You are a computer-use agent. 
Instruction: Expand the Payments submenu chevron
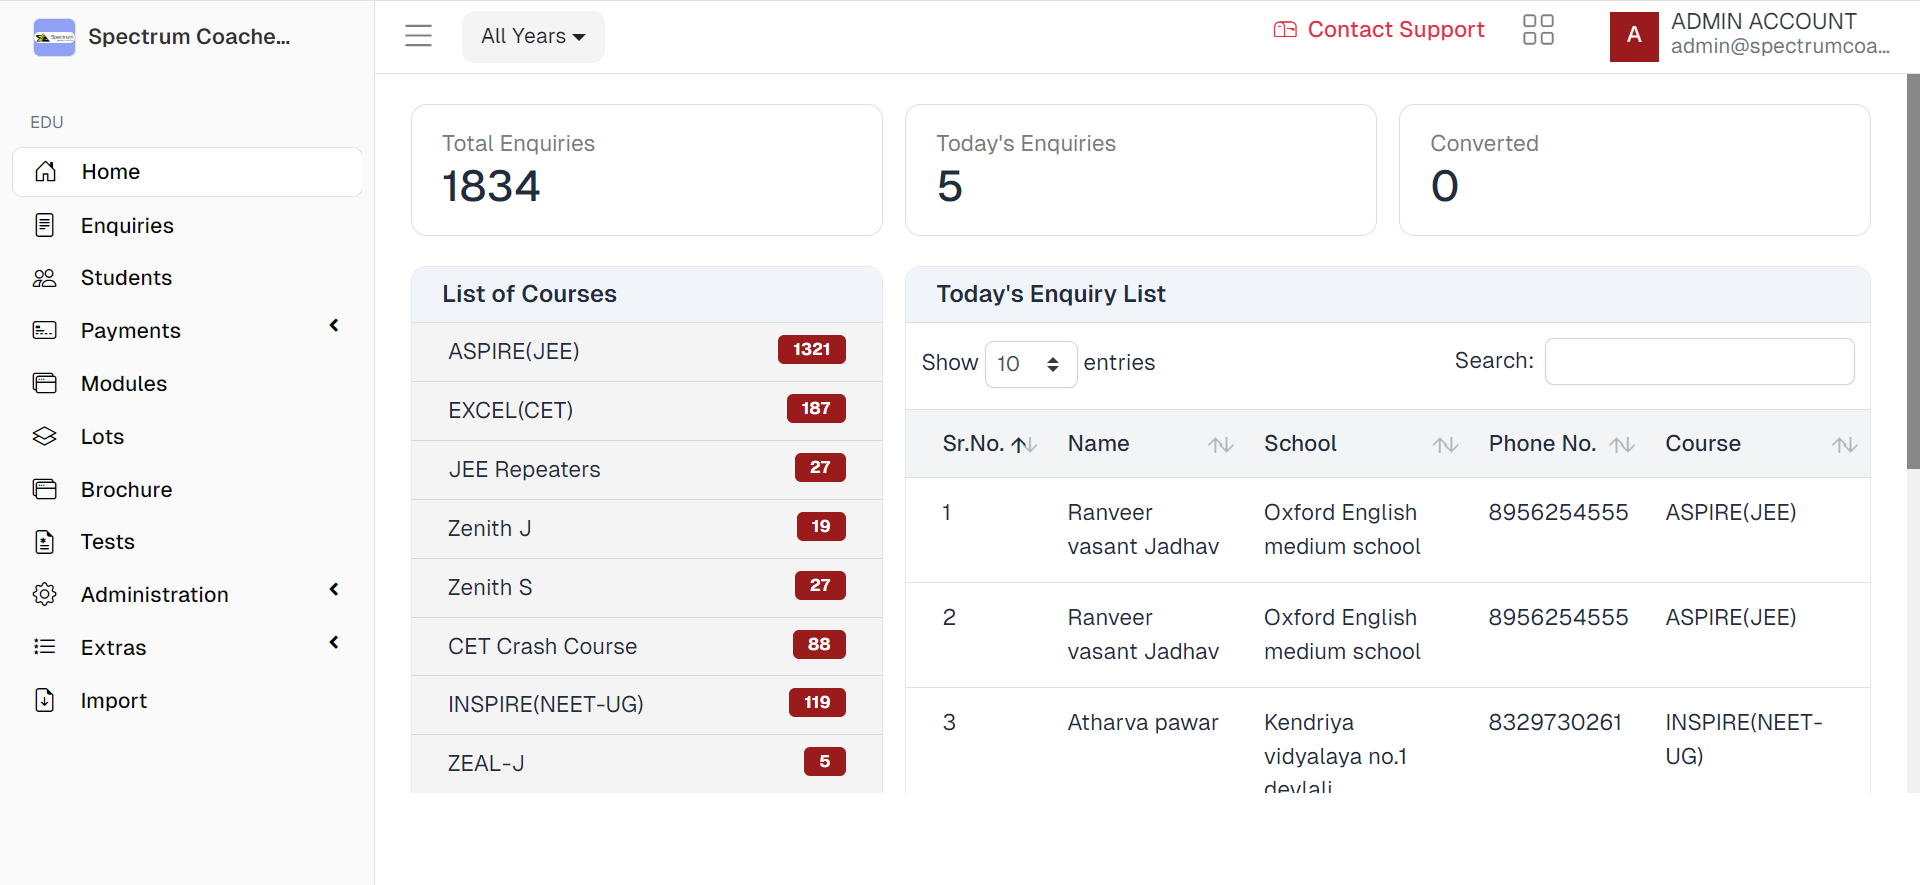point(334,326)
